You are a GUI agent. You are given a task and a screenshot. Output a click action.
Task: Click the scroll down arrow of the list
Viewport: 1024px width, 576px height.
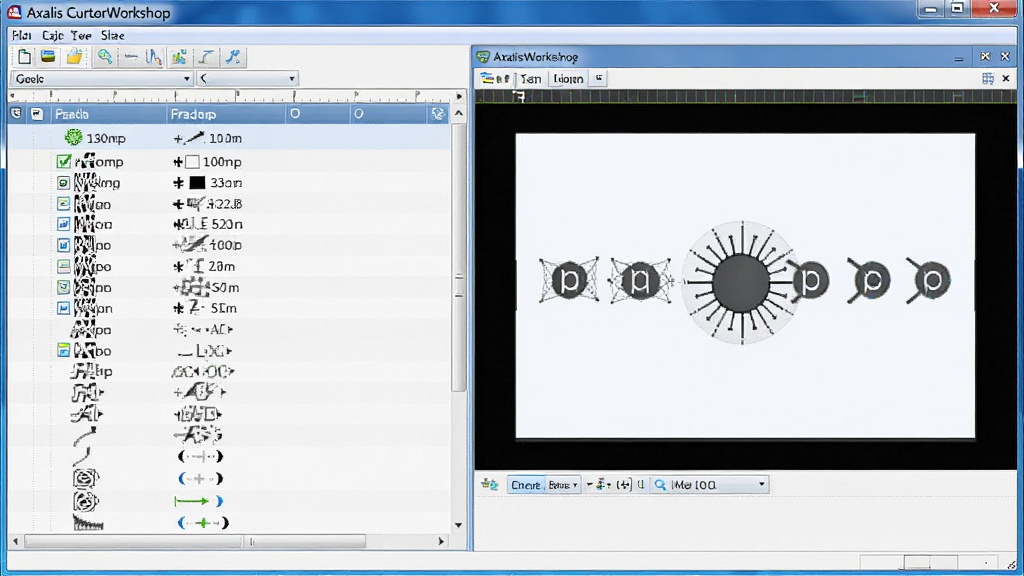click(458, 524)
